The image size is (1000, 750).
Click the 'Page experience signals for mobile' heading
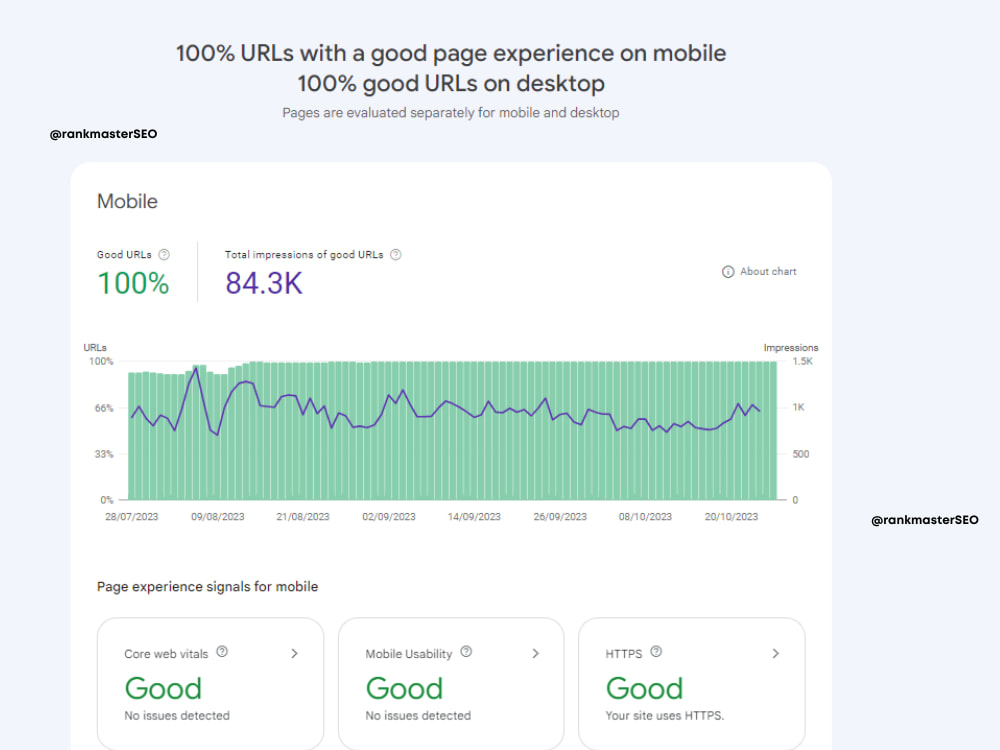(x=207, y=587)
